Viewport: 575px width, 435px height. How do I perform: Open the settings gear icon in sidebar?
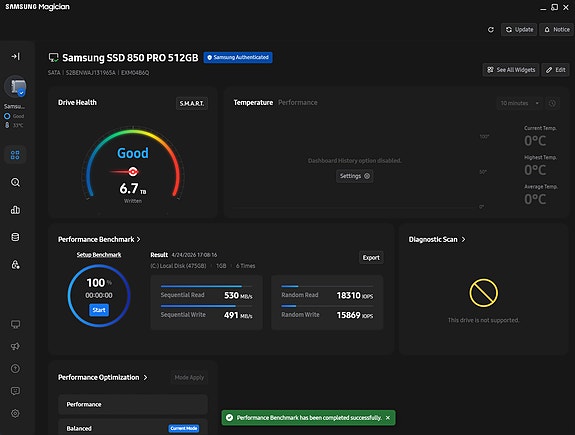(x=15, y=413)
